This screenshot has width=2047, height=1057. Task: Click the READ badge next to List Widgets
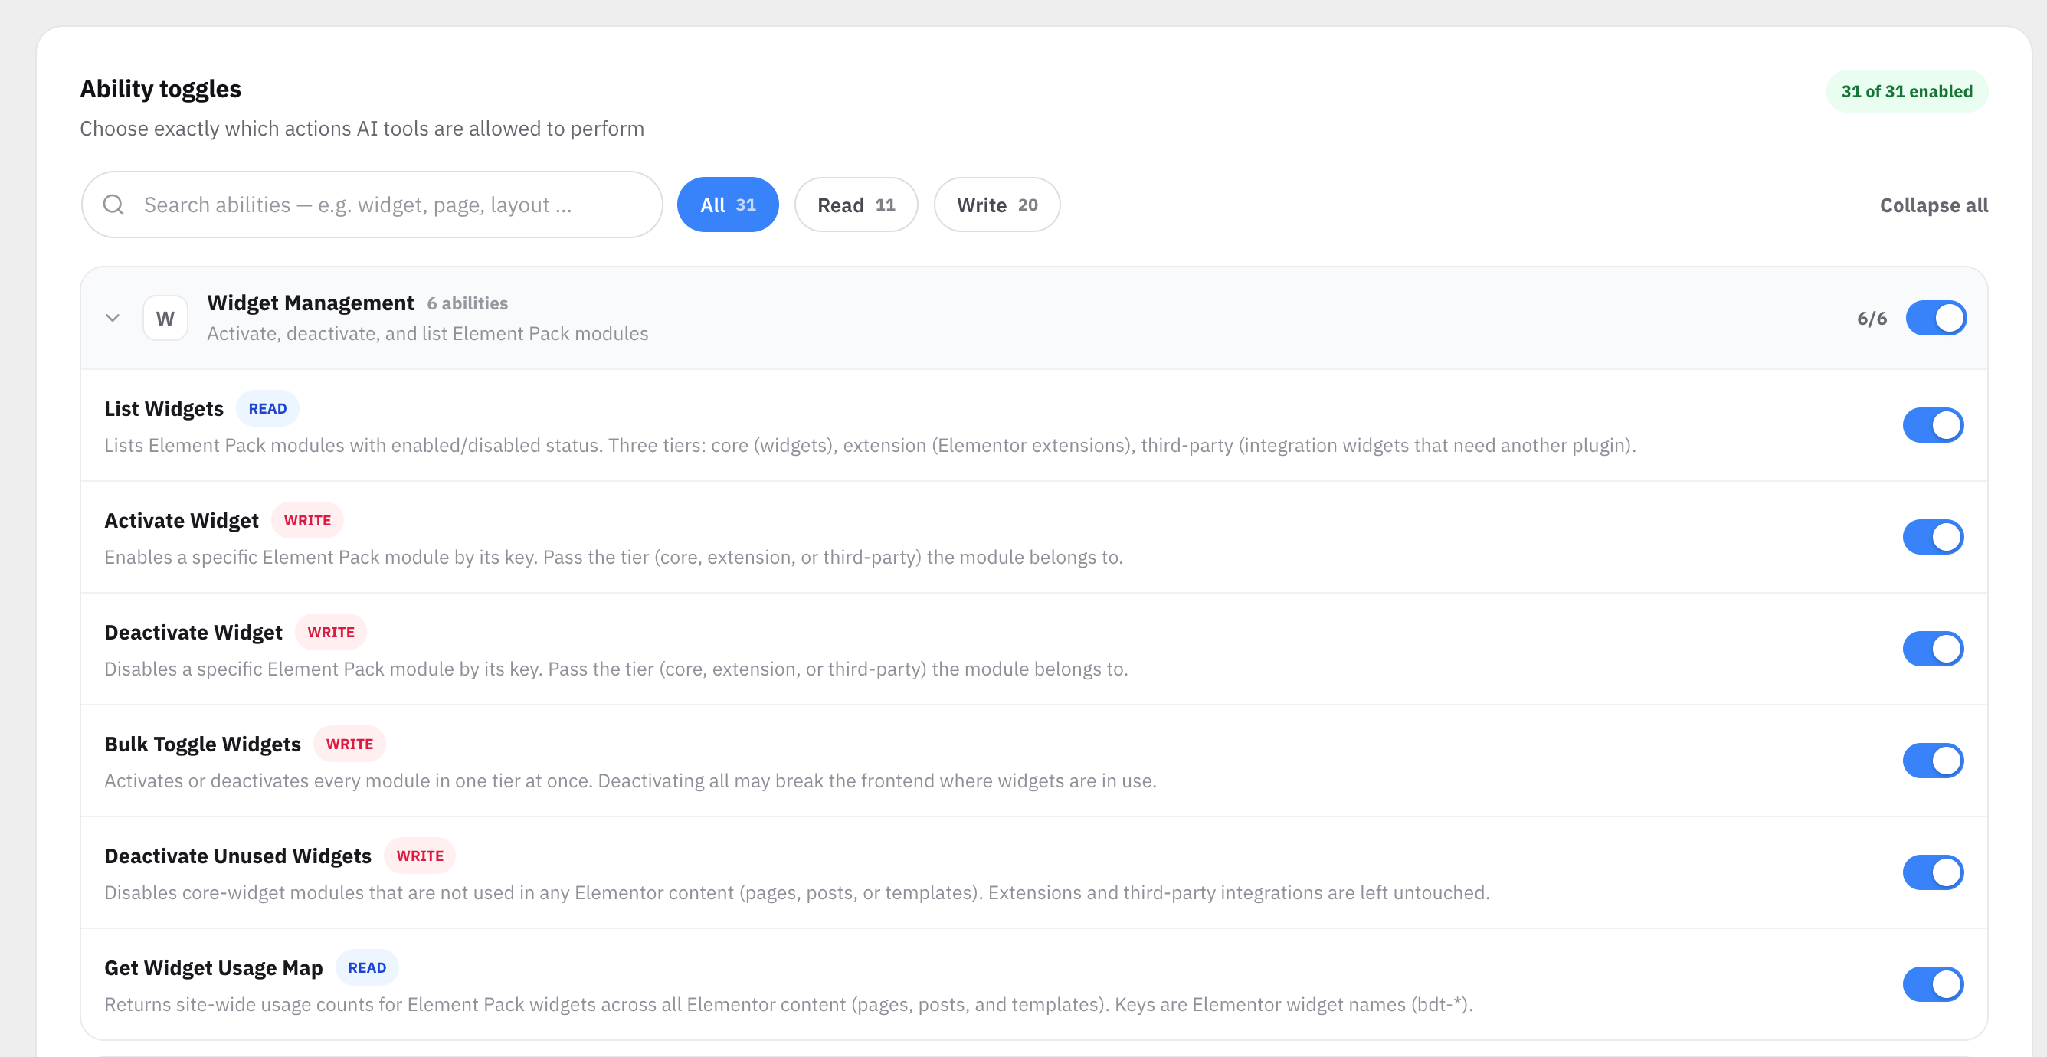point(268,409)
